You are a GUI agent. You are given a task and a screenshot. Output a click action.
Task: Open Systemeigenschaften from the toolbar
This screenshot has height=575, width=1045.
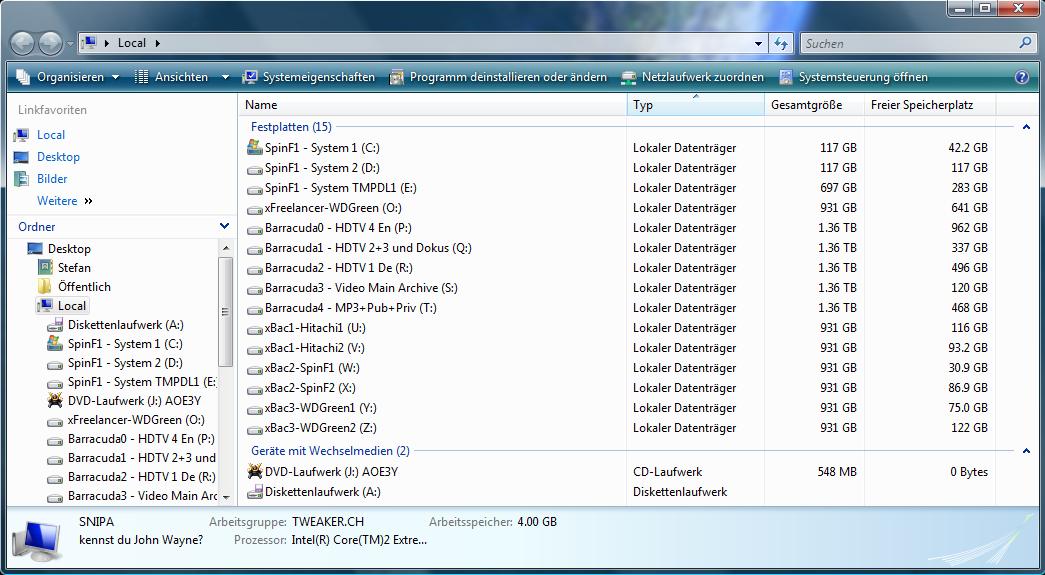pyautogui.click(x=309, y=77)
